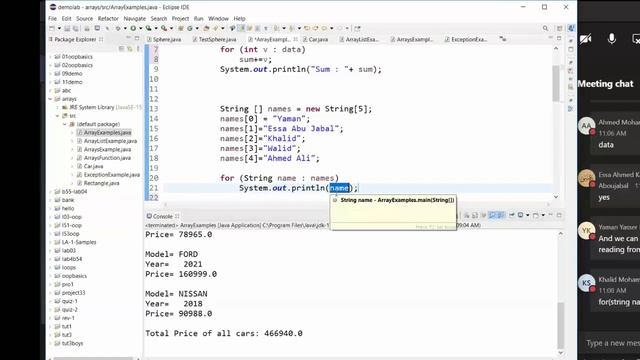Viewport: 640px width, 360px height.
Task: Click the Open Console icon
Action: tap(536, 215)
